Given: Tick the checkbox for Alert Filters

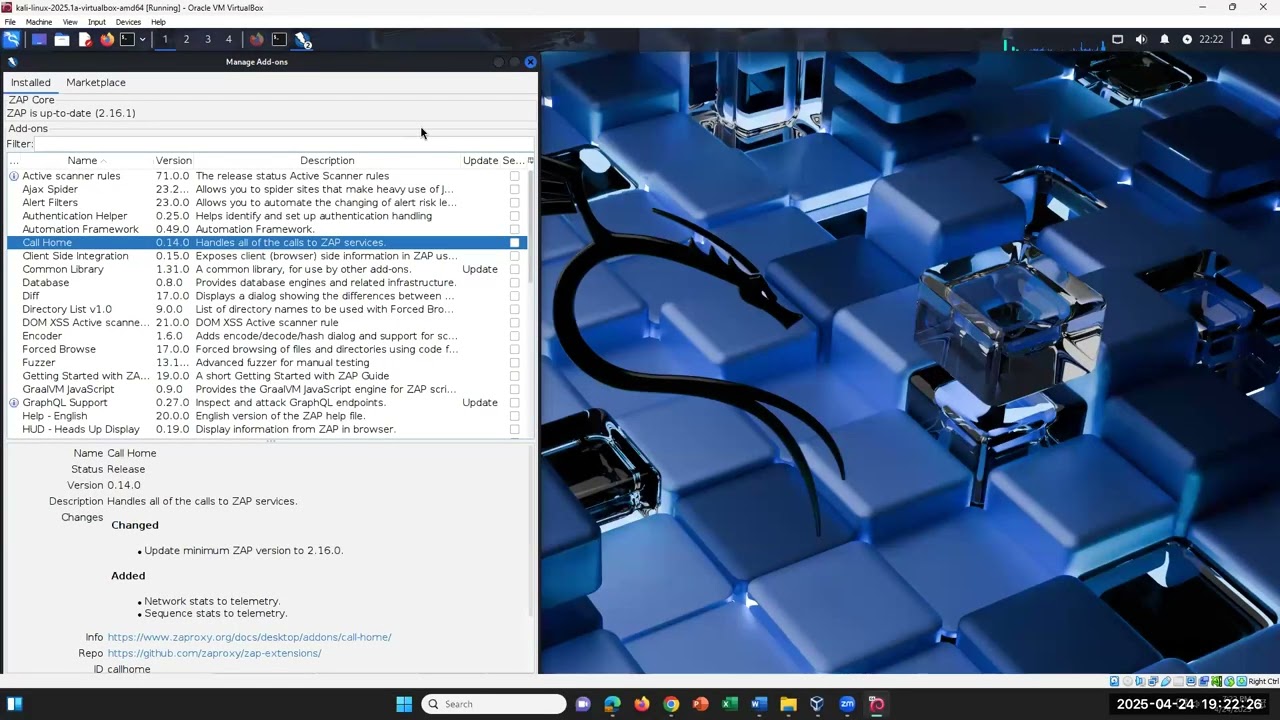Looking at the screenshot, I should pos(515,203).
